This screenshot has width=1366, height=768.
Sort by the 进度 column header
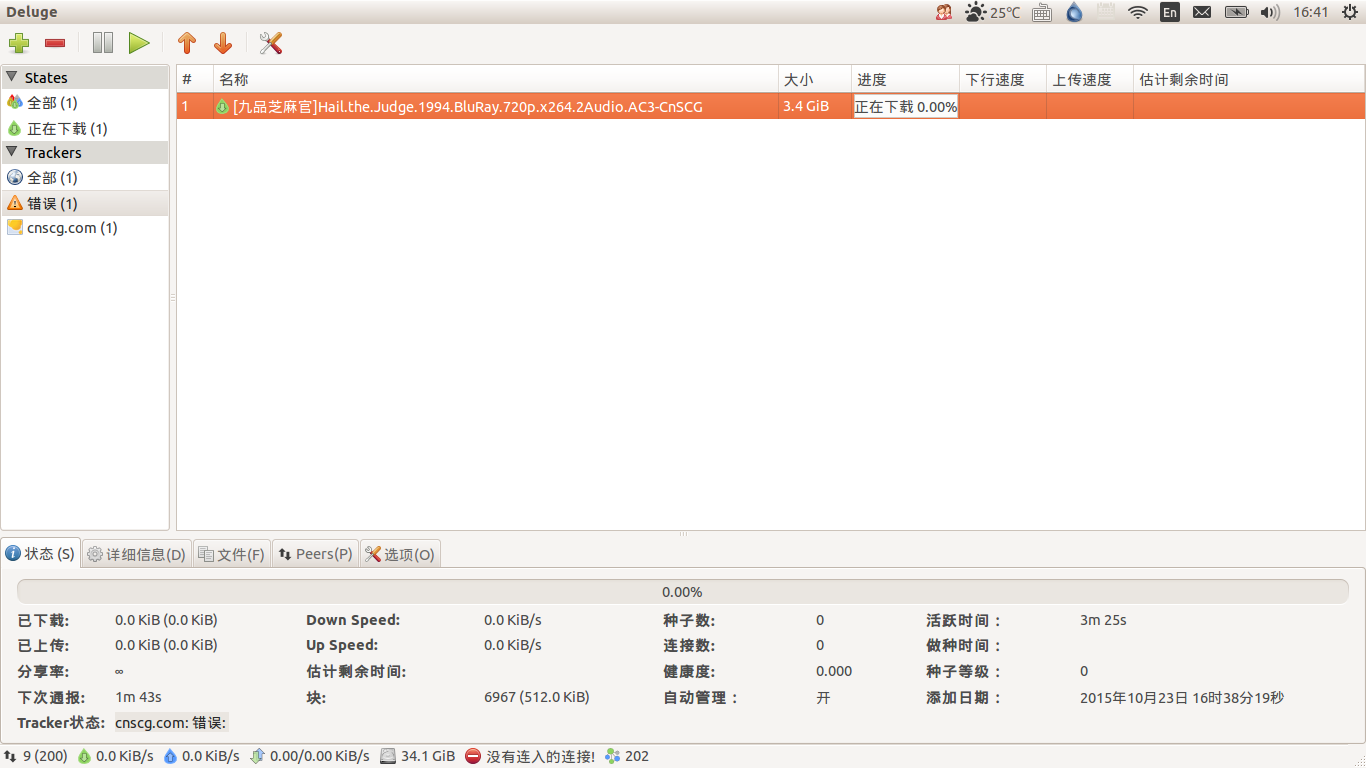coord(906,79)
